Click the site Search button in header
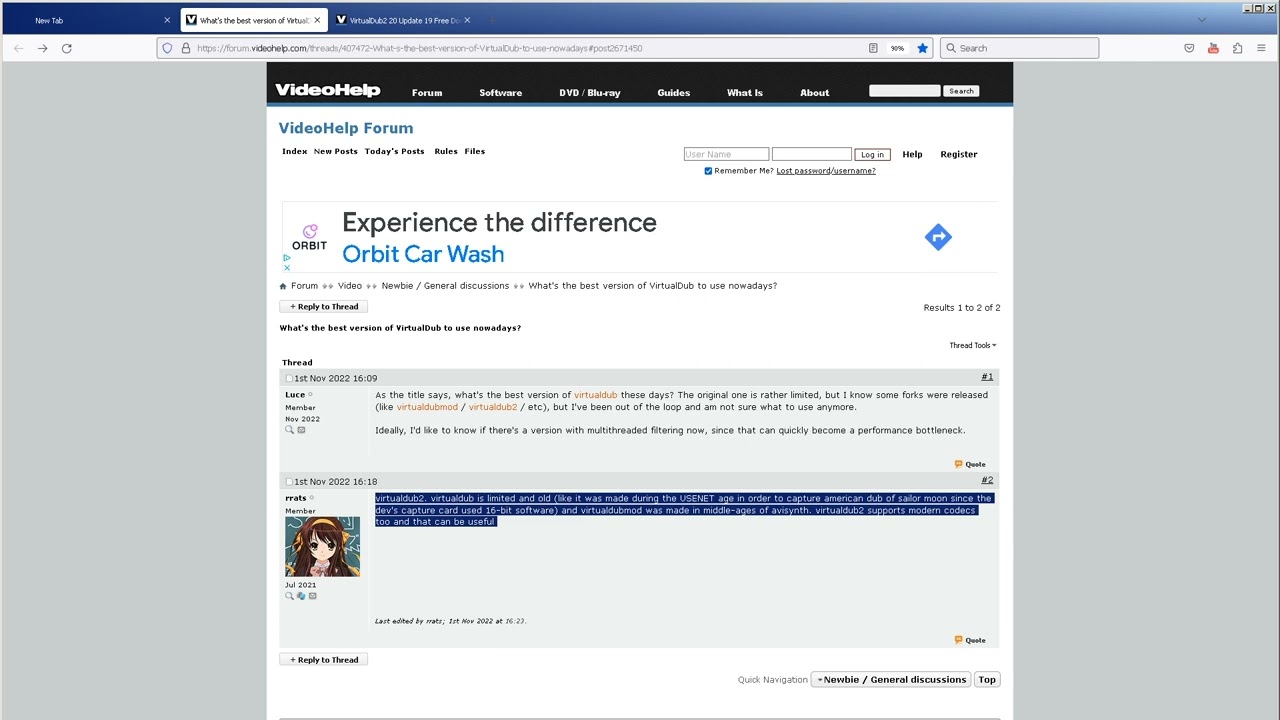This screenshot has width=1280, height=720. pyautogui.click(x=961, y=91)
